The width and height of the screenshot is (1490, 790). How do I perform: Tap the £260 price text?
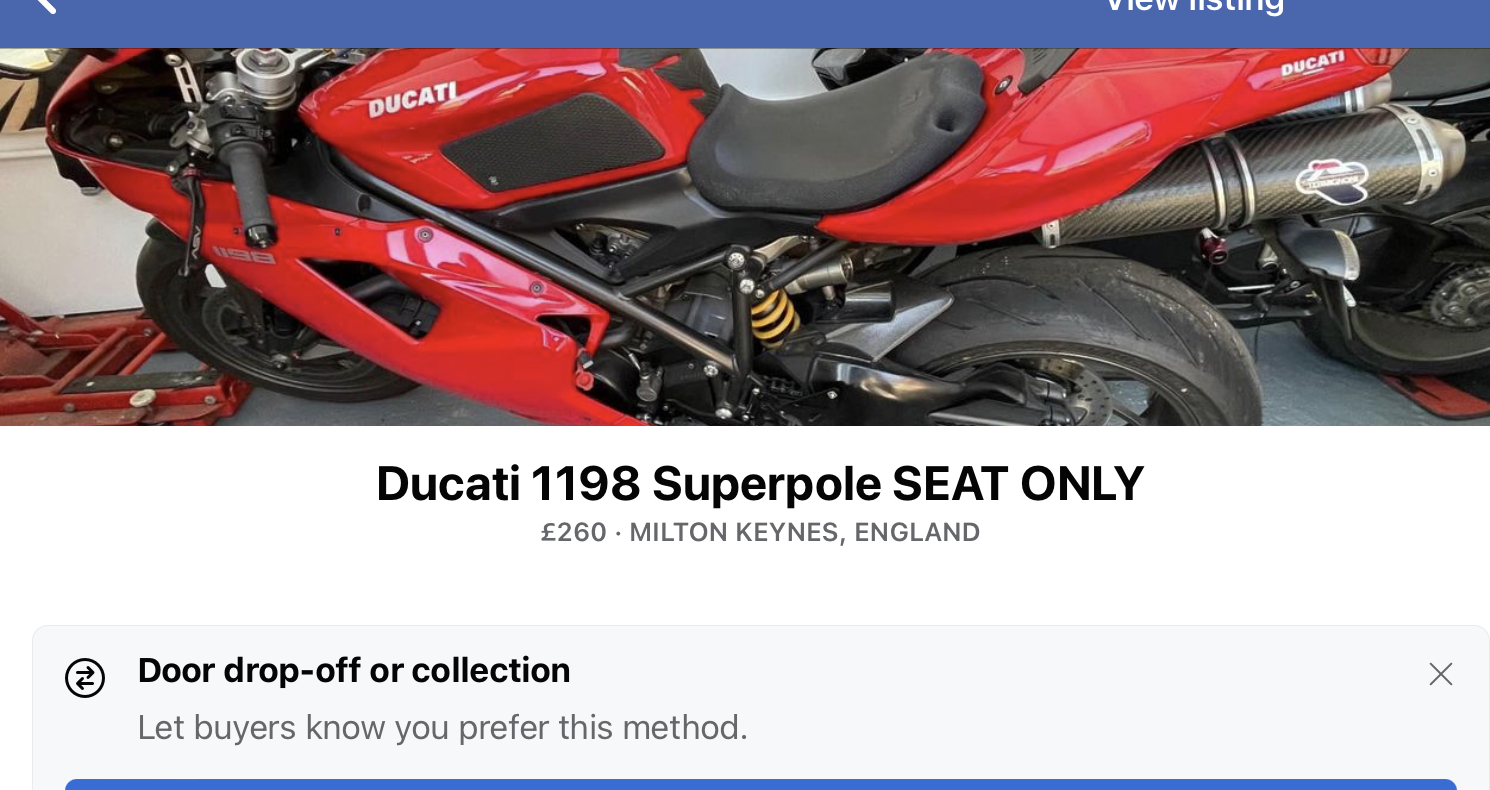click(x=573, y=532)
